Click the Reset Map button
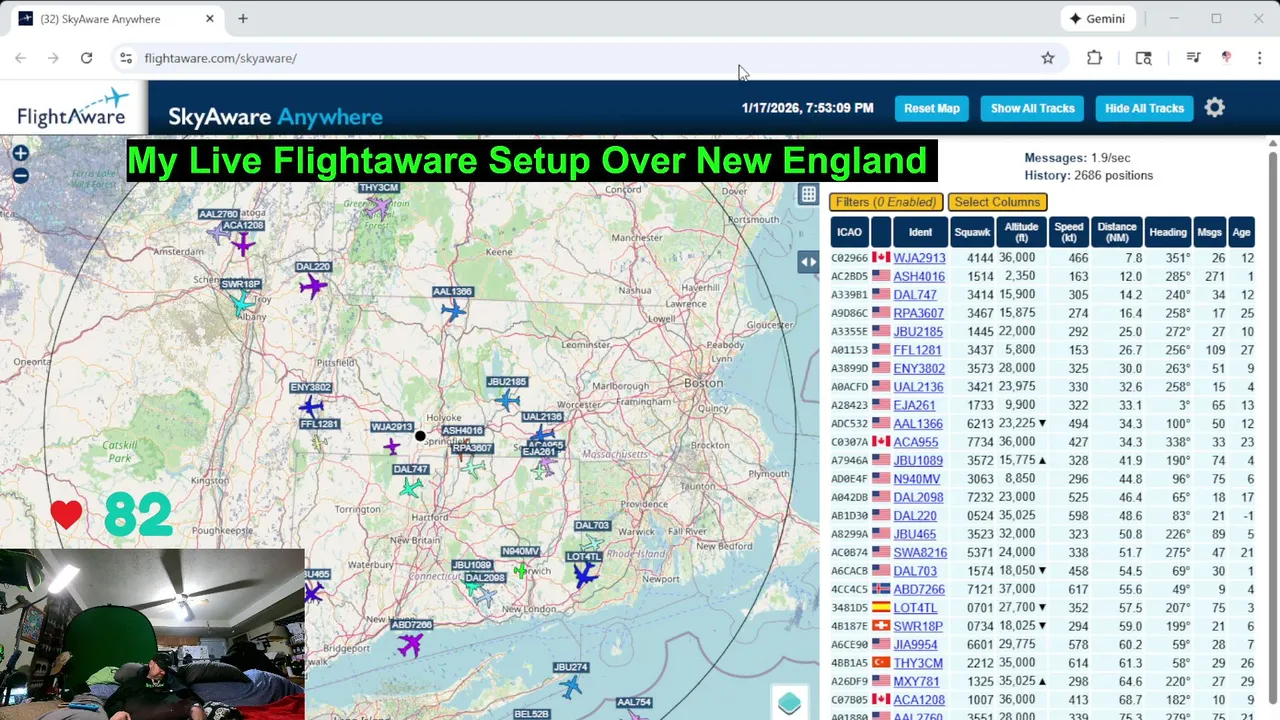 [932, 108]
